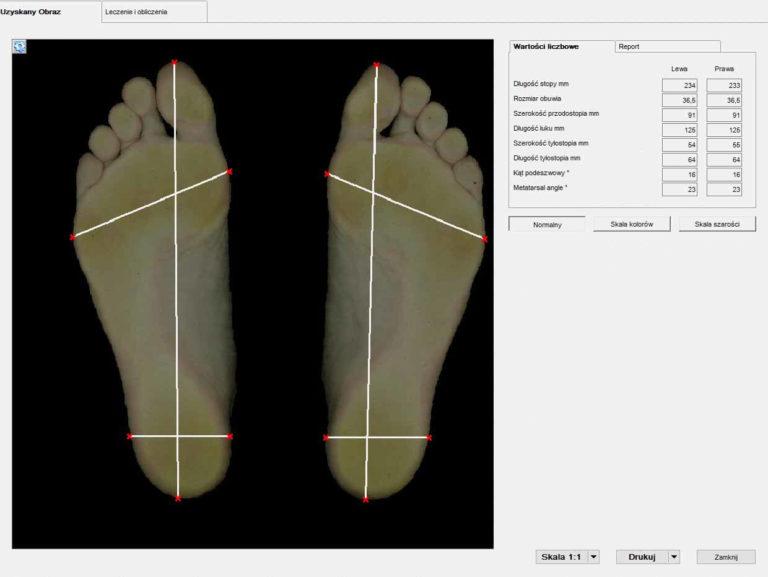This screenshot has height=577, width=768.
Task: Click Prawa Szerokość przodostopia field
Action: [x=724, y=115]
